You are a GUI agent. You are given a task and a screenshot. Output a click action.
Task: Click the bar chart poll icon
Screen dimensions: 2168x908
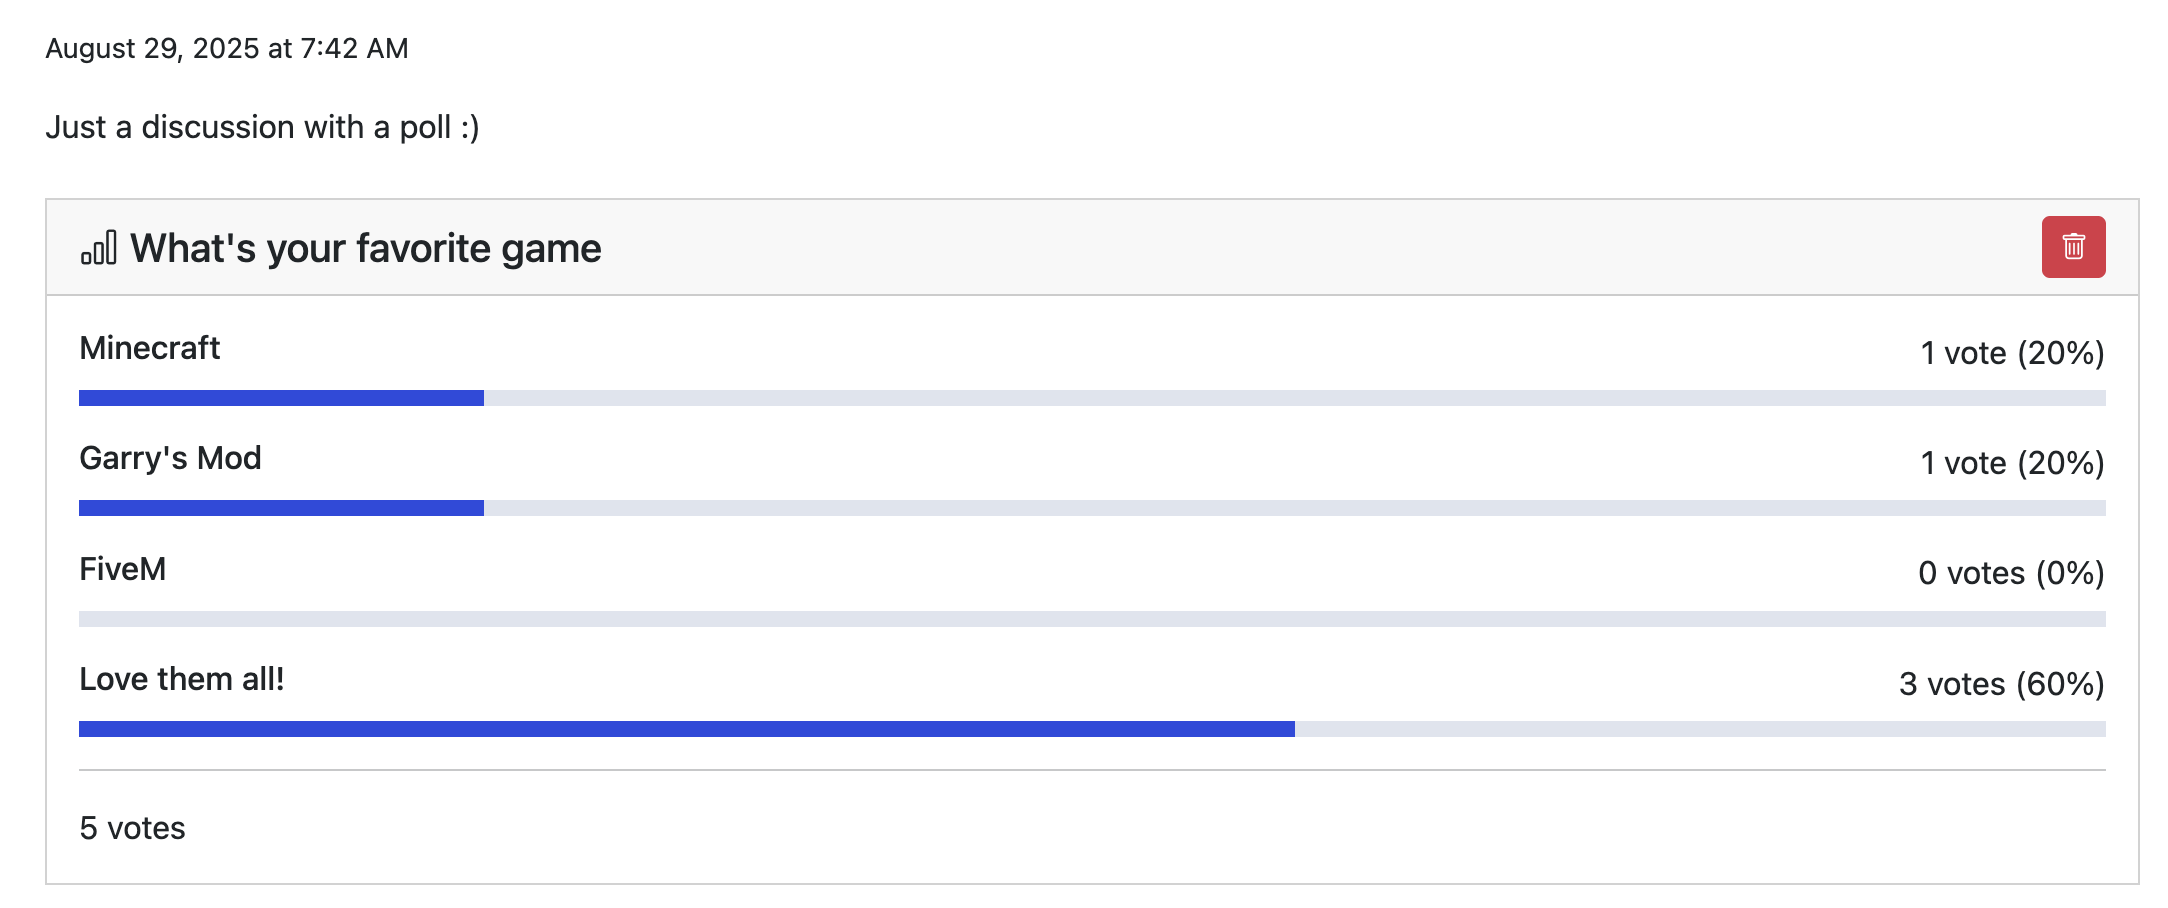coord(99,248)
